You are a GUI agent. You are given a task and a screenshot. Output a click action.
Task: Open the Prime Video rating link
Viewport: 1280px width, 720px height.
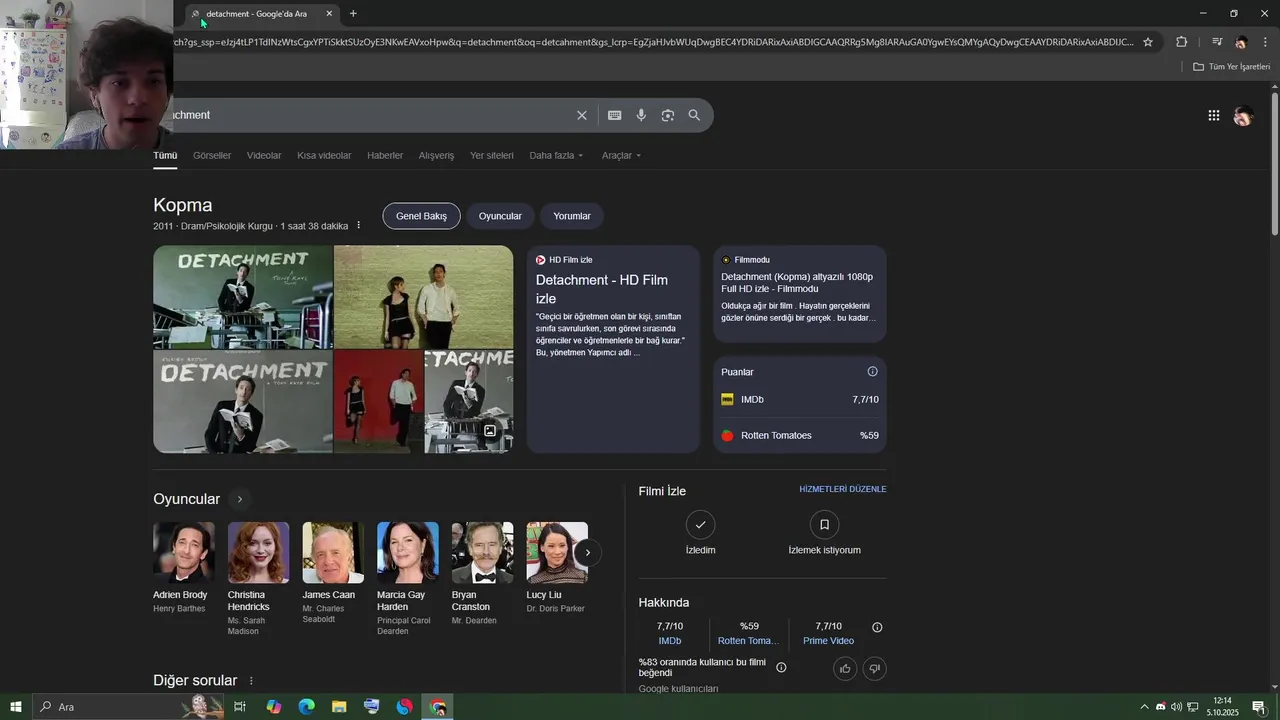click(x=828, y=641)
